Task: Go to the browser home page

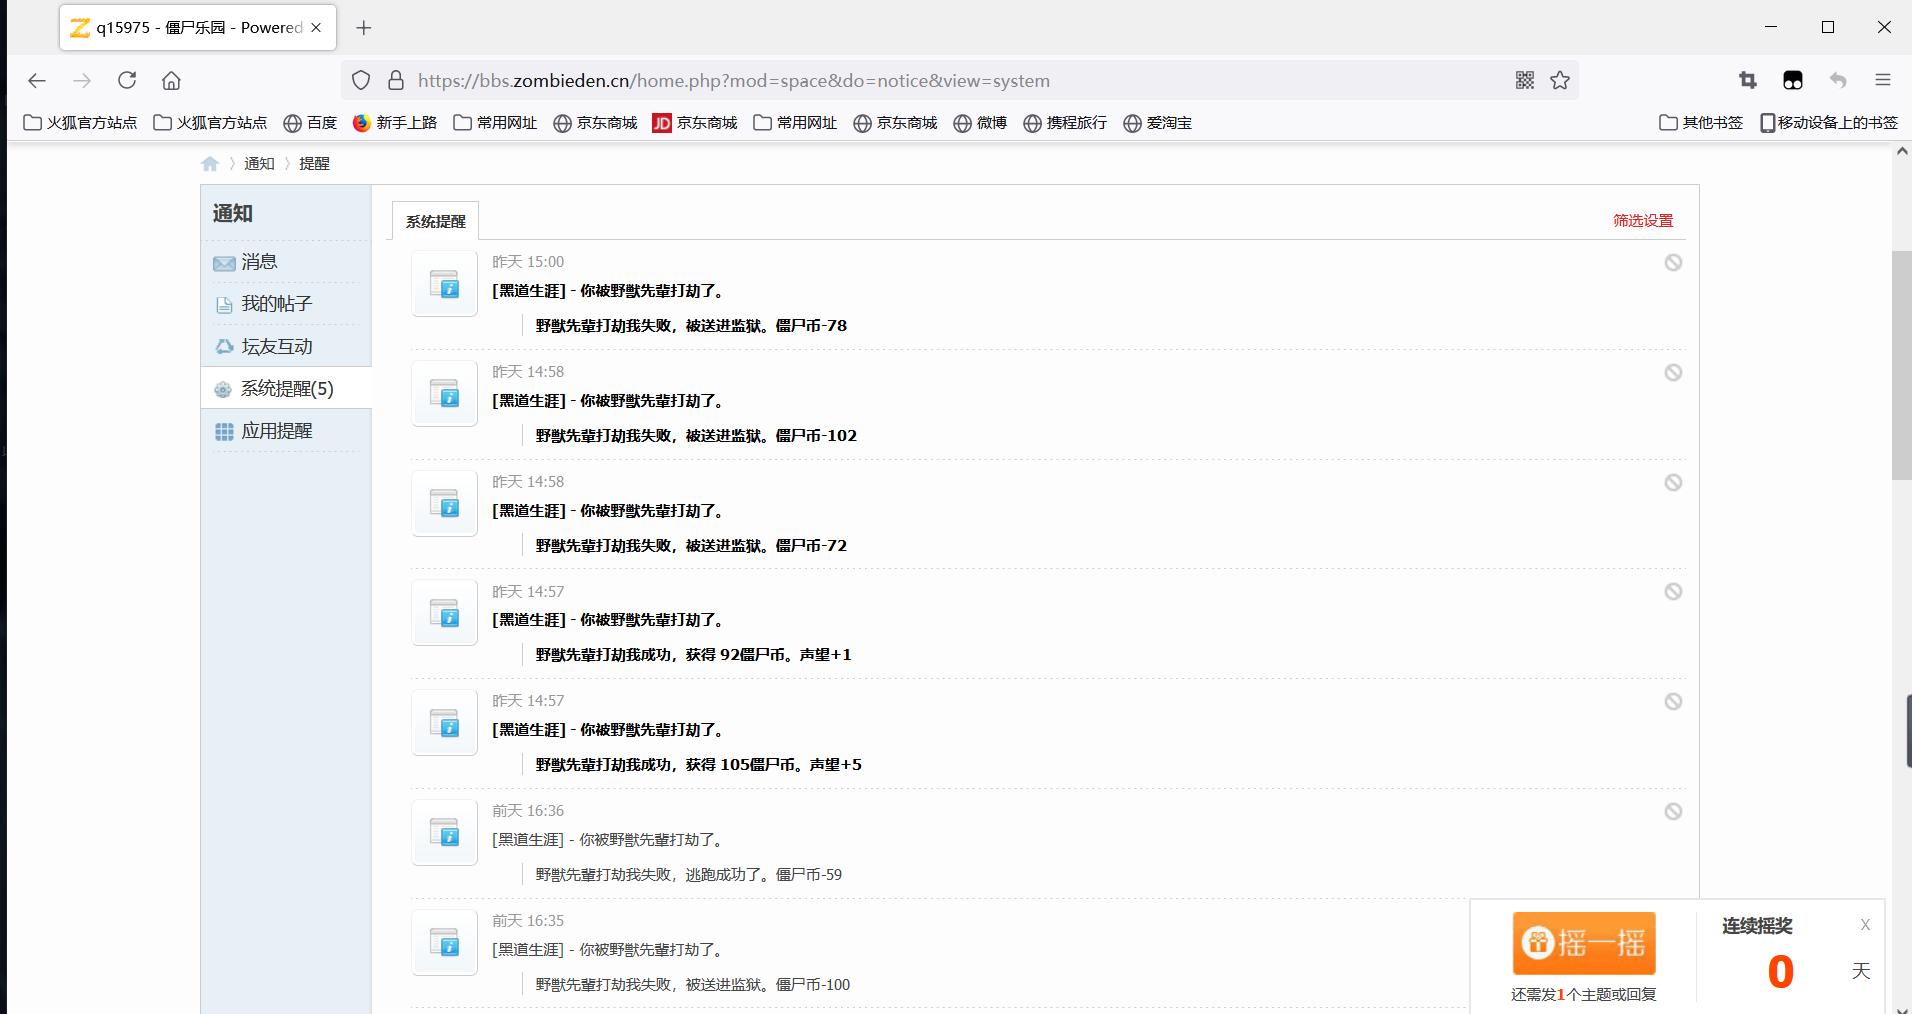Action: click(x=172, y=80)
